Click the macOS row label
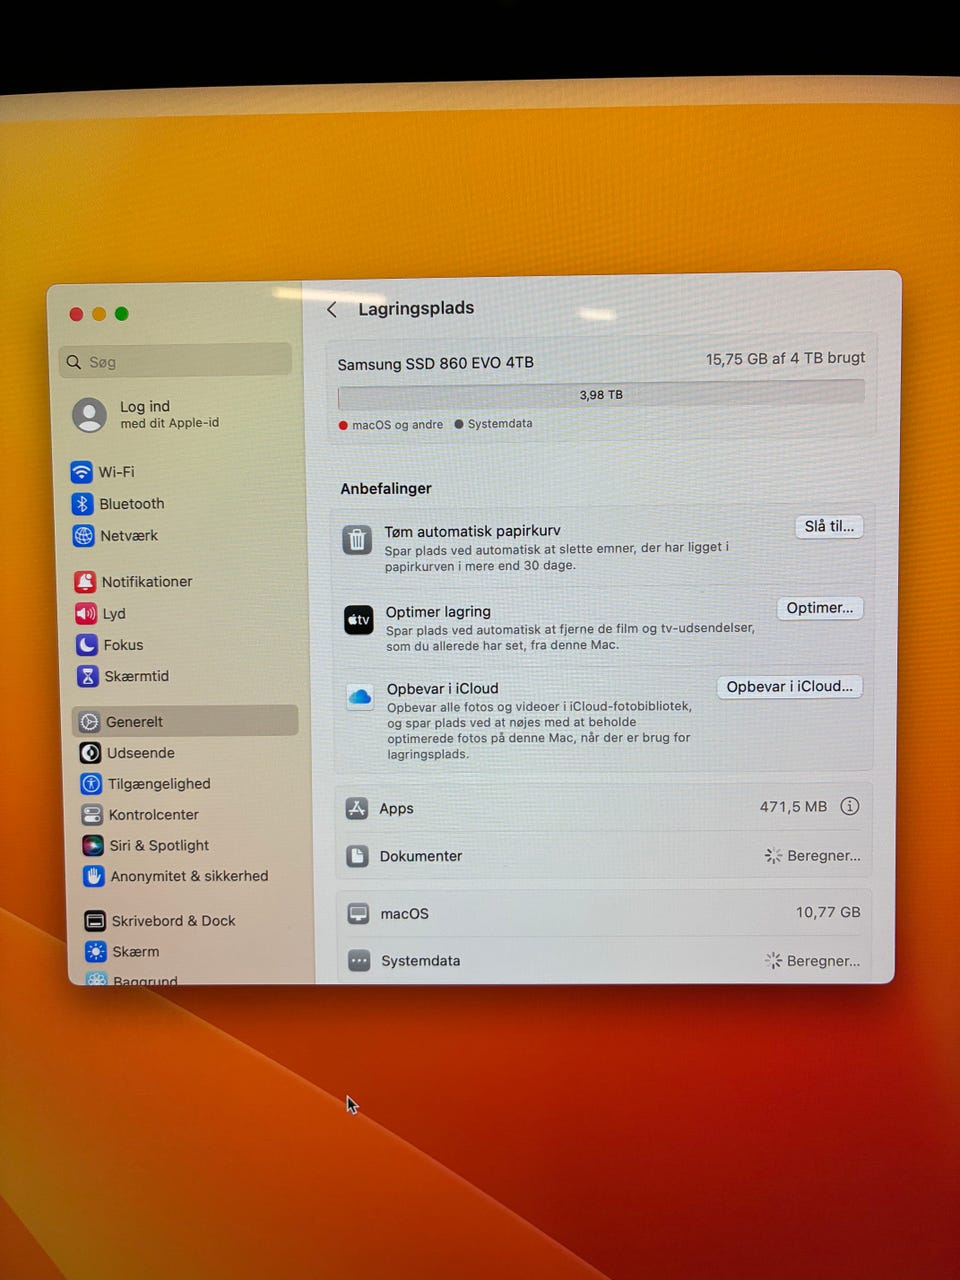 point(405,914)
